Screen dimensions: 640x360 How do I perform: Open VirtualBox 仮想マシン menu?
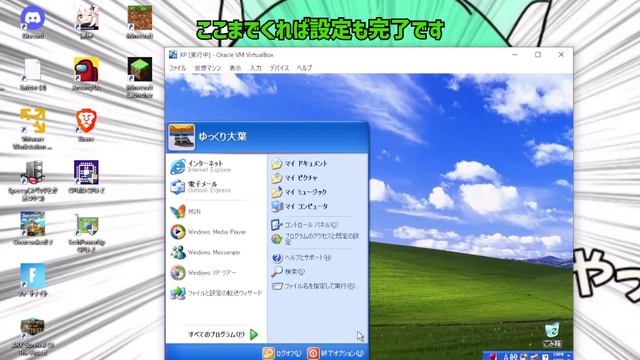pos(208,68)
